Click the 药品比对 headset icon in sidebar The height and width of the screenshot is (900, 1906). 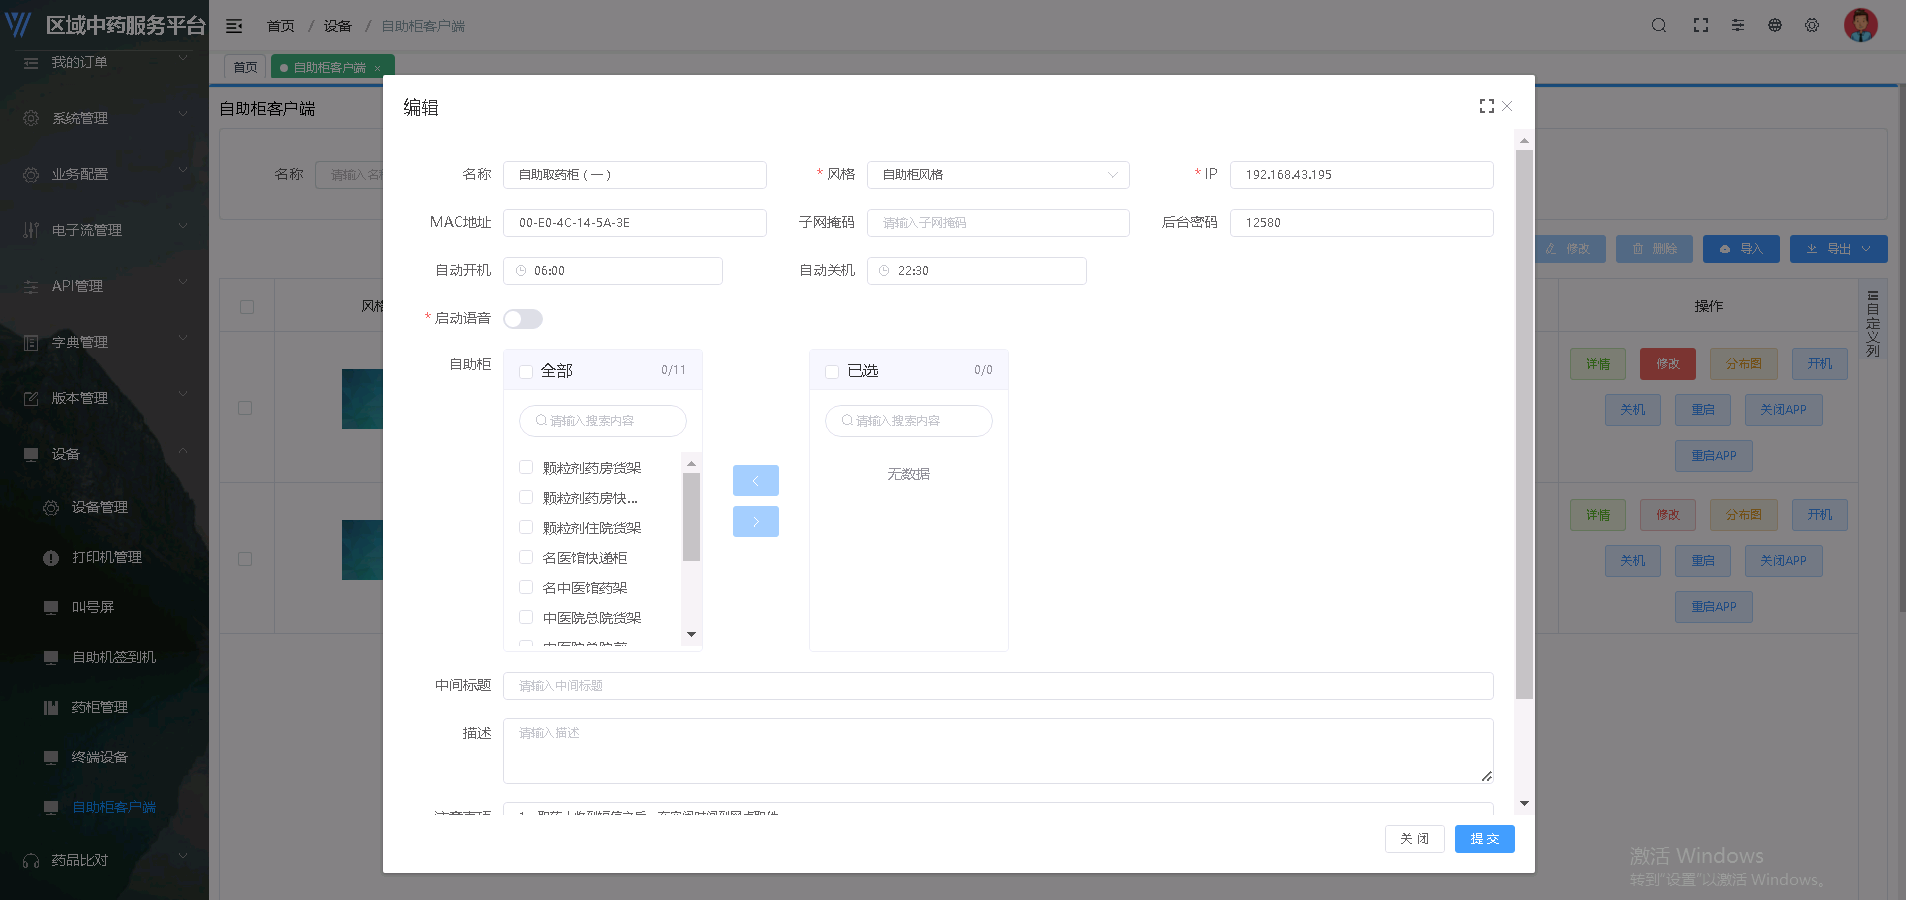click(x=31, y=860)
